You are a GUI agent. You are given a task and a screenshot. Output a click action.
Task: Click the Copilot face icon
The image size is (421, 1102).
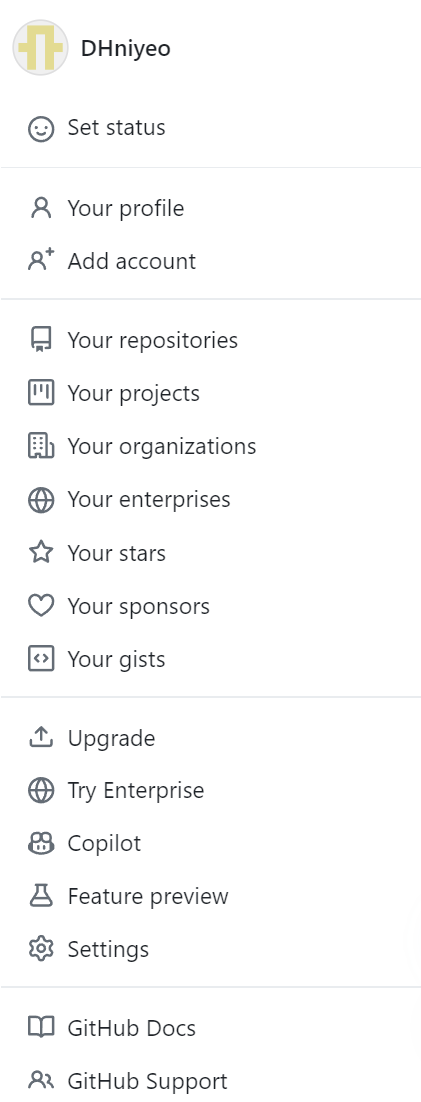pyautogui.click(x=41, y=843)
